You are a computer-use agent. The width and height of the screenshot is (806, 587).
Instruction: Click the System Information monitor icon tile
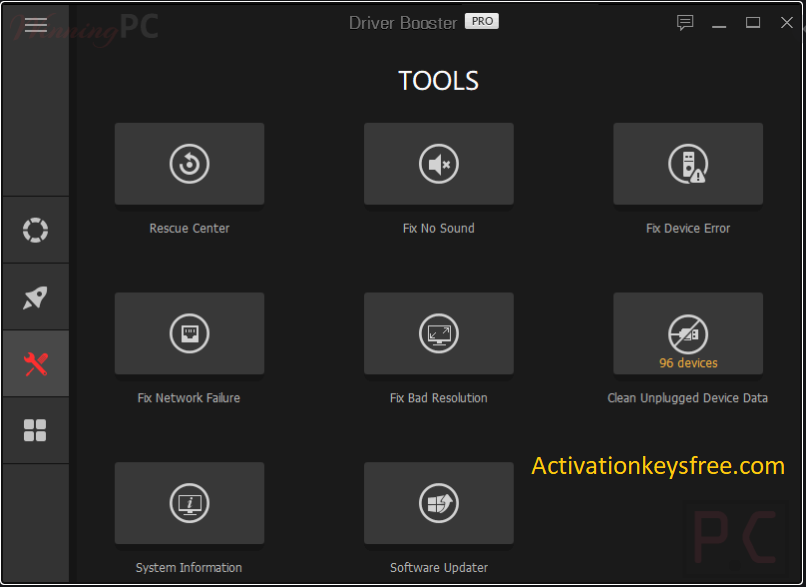190,503
